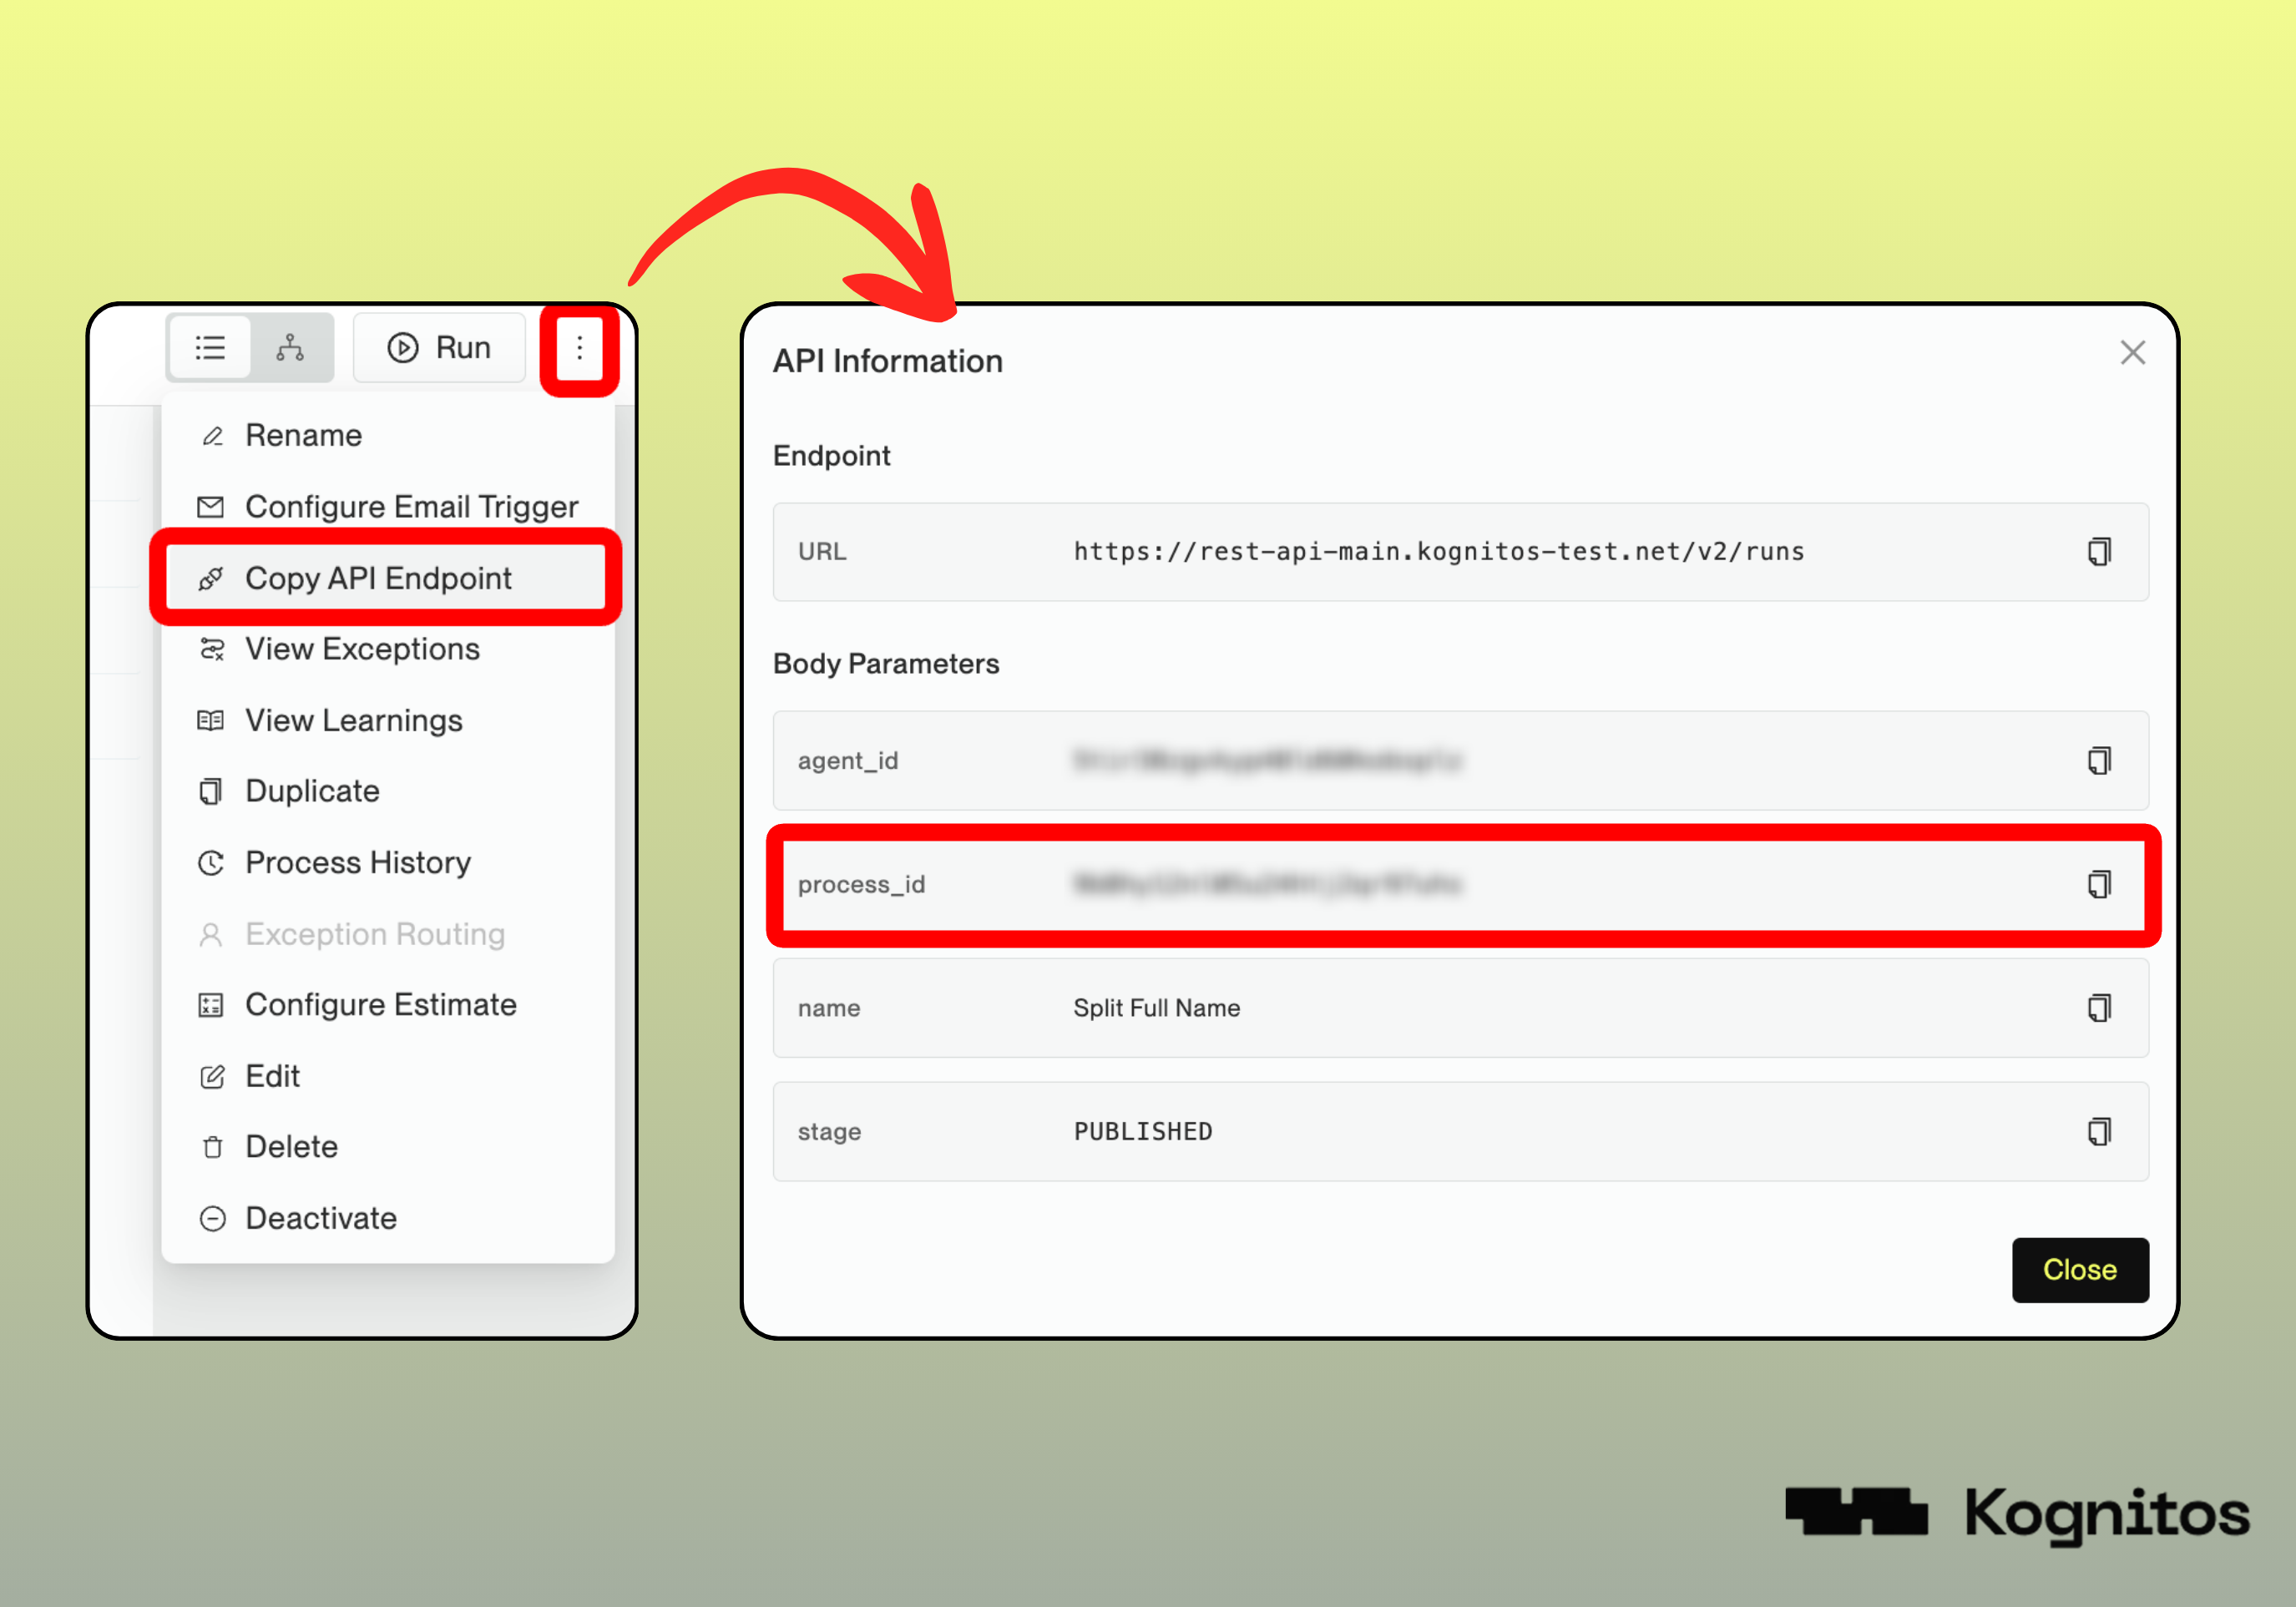Open View Learnings
Screen dimensions: 2296x1607
pyautogui.click(x=353, y=721)
